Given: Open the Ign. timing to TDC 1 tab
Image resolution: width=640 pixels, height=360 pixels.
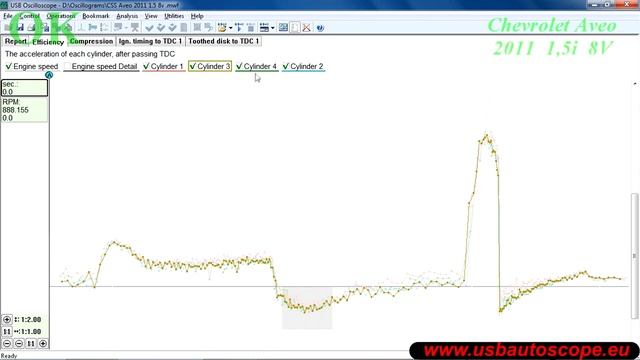Looking at the screenshot, I should tap(150, 41).
